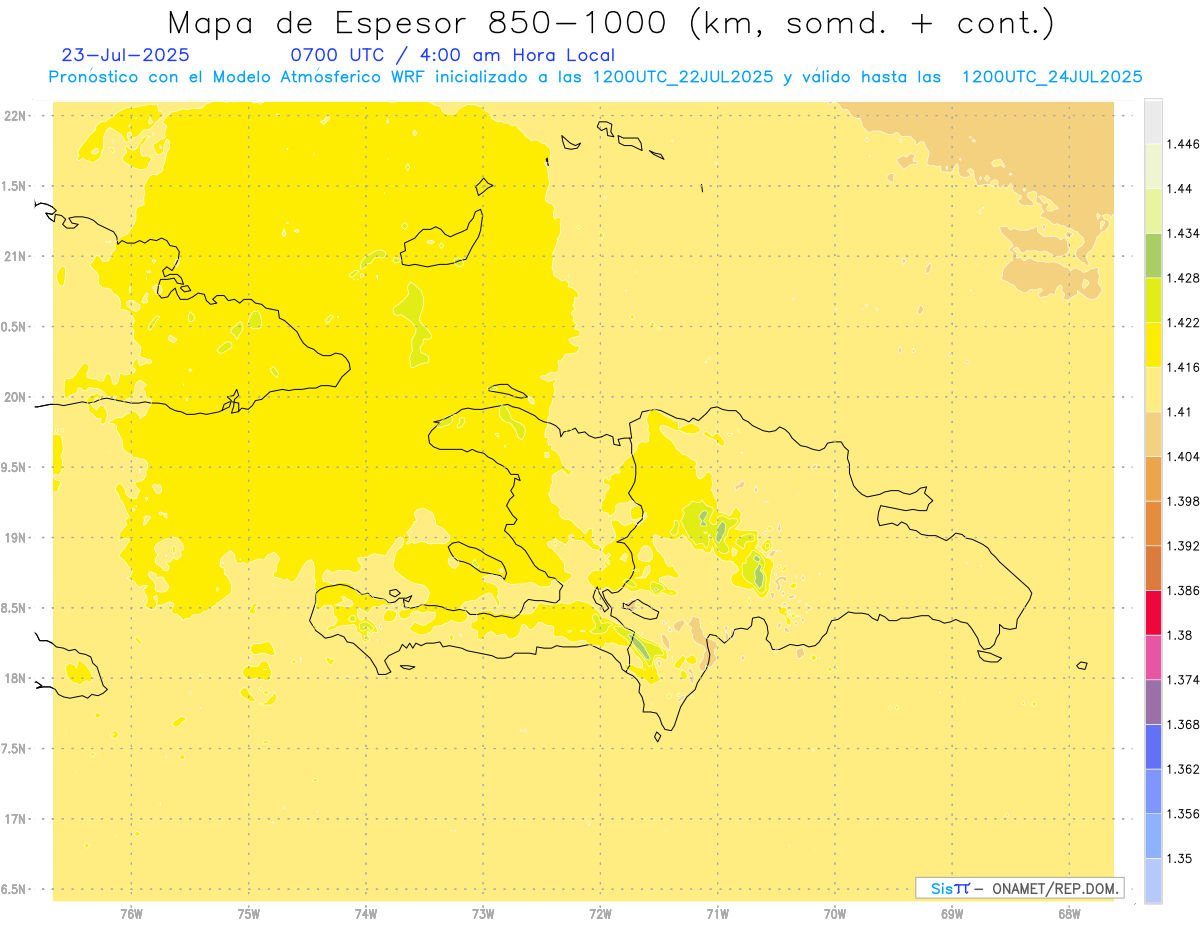
Task: Click the '0700 UTC / 4:00 am Hora Local' time text
Action: click(x=453, y=55)
